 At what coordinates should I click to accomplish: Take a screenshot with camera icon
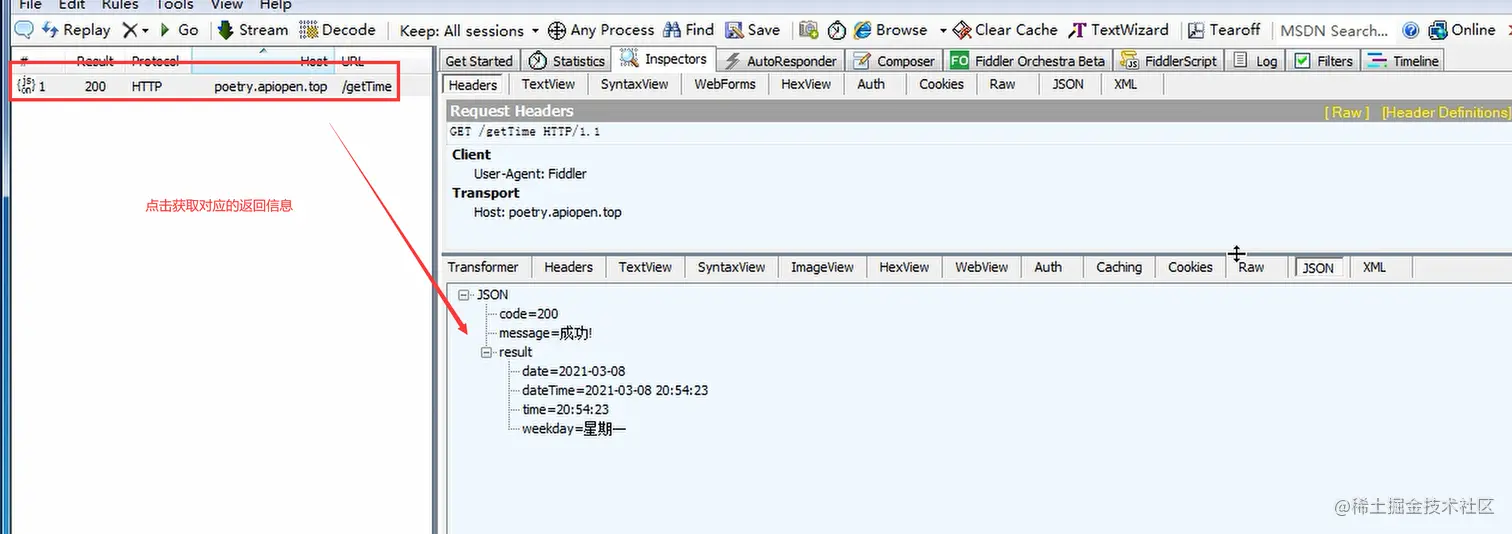(x=808, y=30)
